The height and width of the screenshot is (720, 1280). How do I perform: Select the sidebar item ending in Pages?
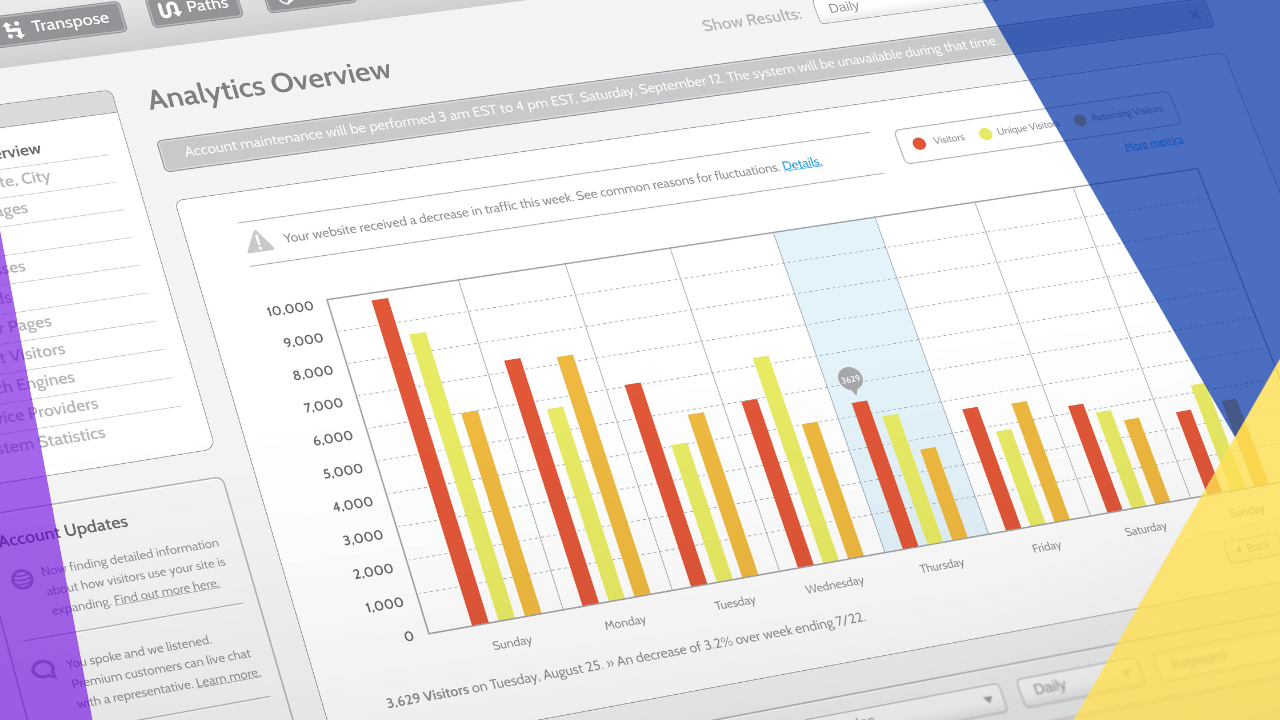point(26,325)
